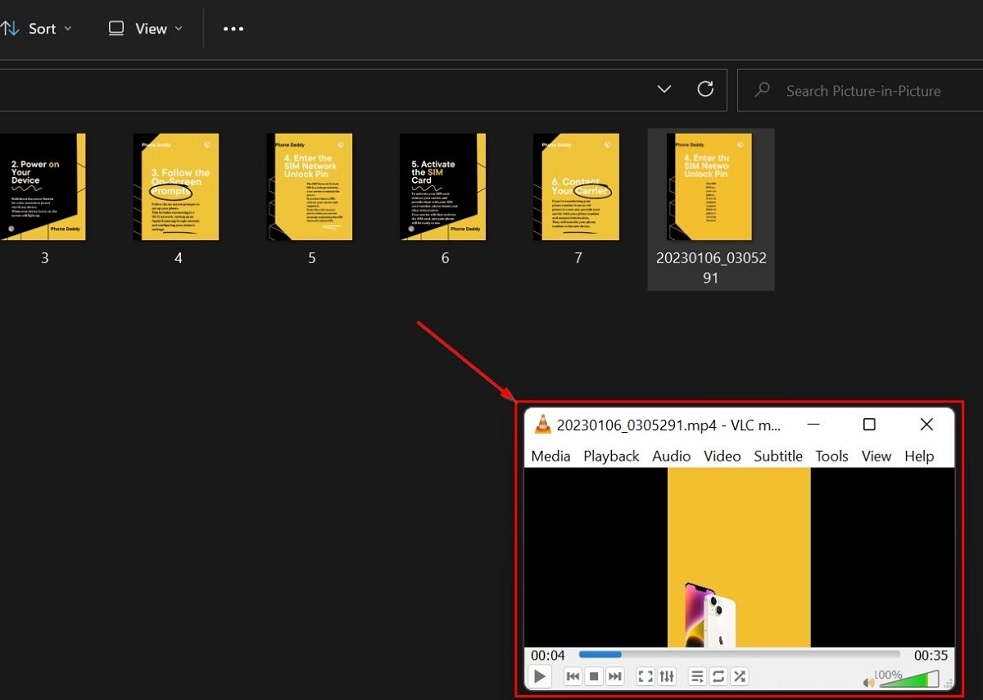The height and width of the screenshot is (700, 983).
Task: Click the next media icon
Action: [615, 676]
